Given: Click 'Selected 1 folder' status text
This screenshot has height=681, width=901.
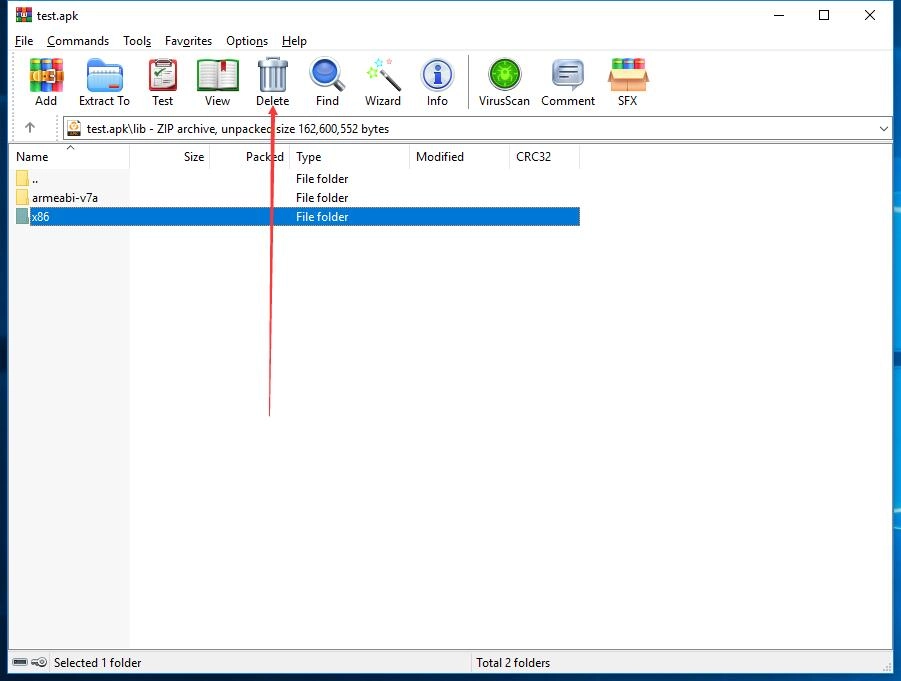Looking at the screenshot, I should pos(97,663).
